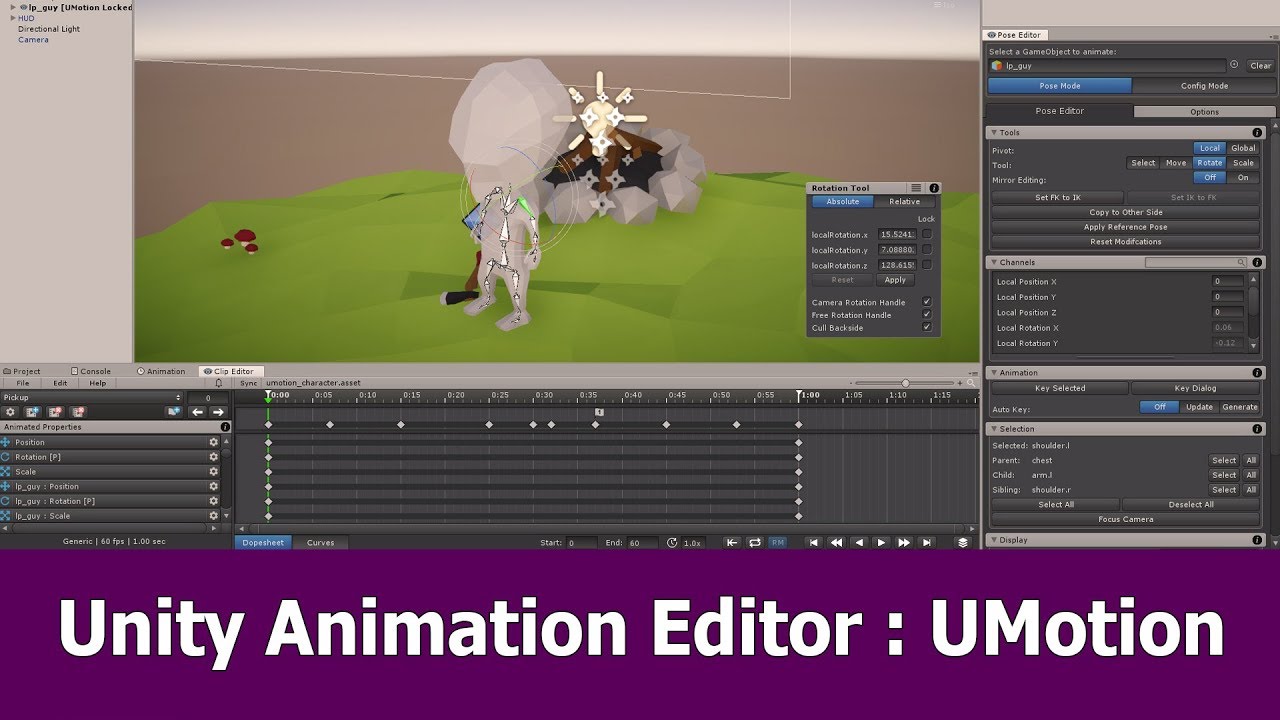
Task: Expand HUD in the Hierarchy
Action: [13, 18]
